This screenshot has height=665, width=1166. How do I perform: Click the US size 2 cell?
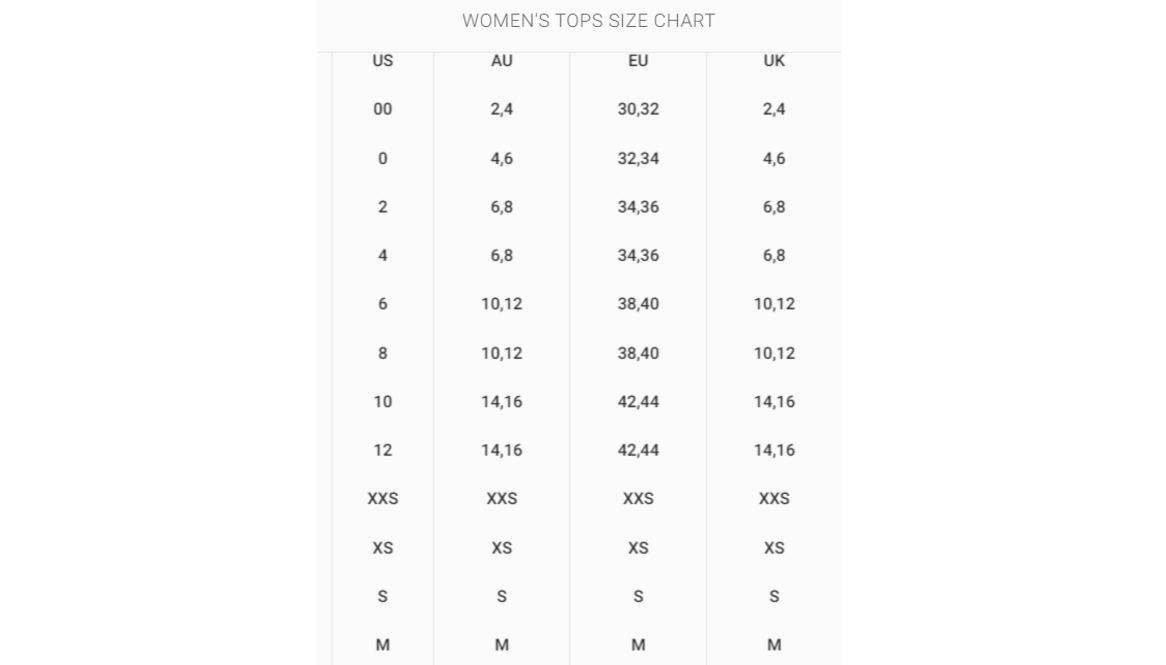[x=382, y=207]
